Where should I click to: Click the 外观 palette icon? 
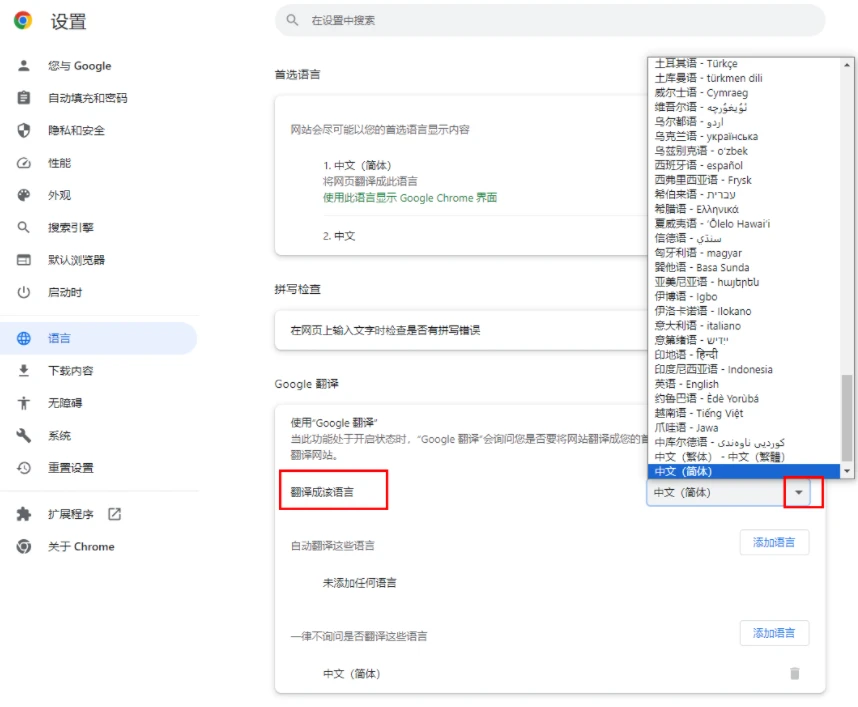pos(24,195)
